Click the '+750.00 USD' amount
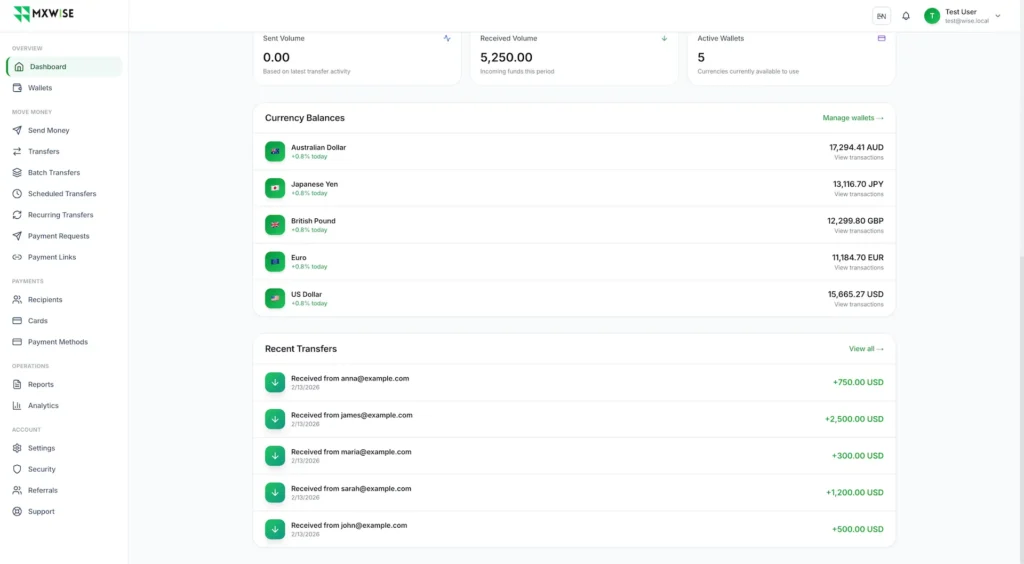This screenshot has height=564, width=1024. (858, 383)
